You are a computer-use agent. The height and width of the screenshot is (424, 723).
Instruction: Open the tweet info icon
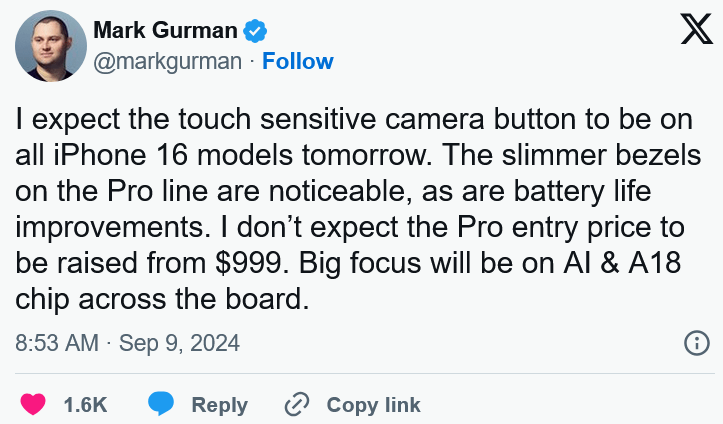click(x=696, y=343)
